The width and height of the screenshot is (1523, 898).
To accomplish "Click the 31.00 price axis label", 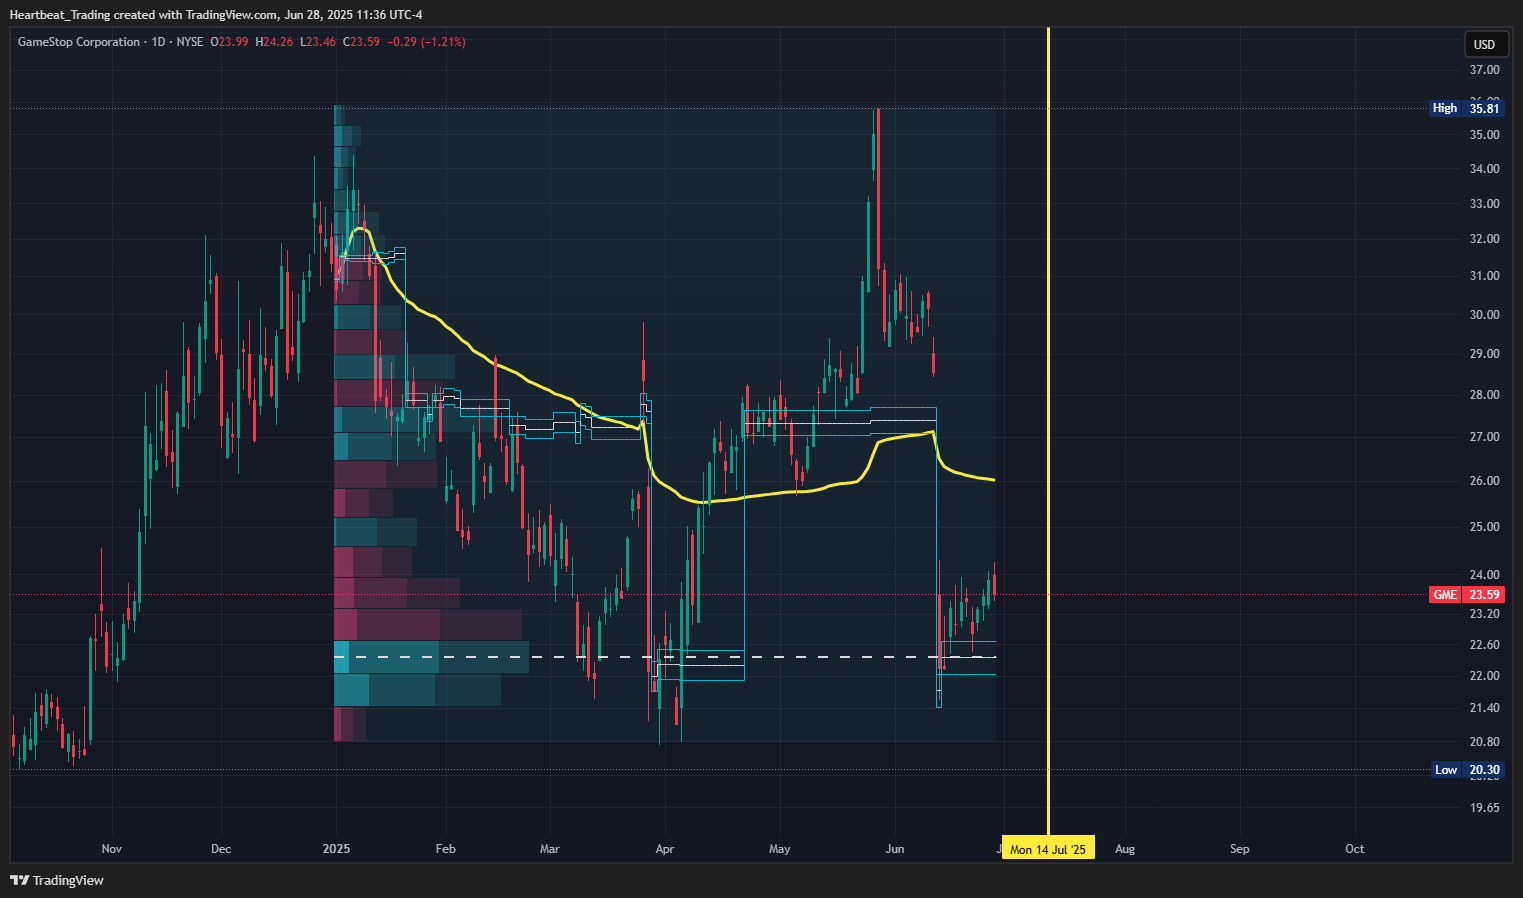I will pyautogui.click(x=1484, y=276).
